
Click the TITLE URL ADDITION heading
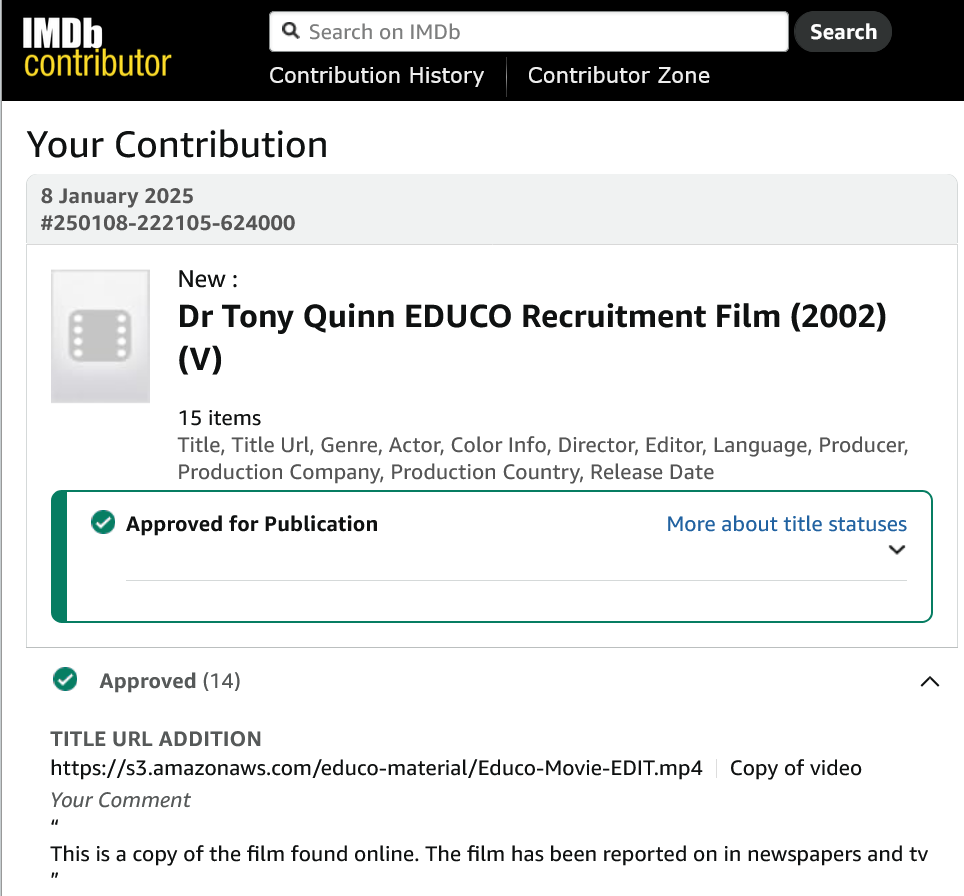(156, 739)
